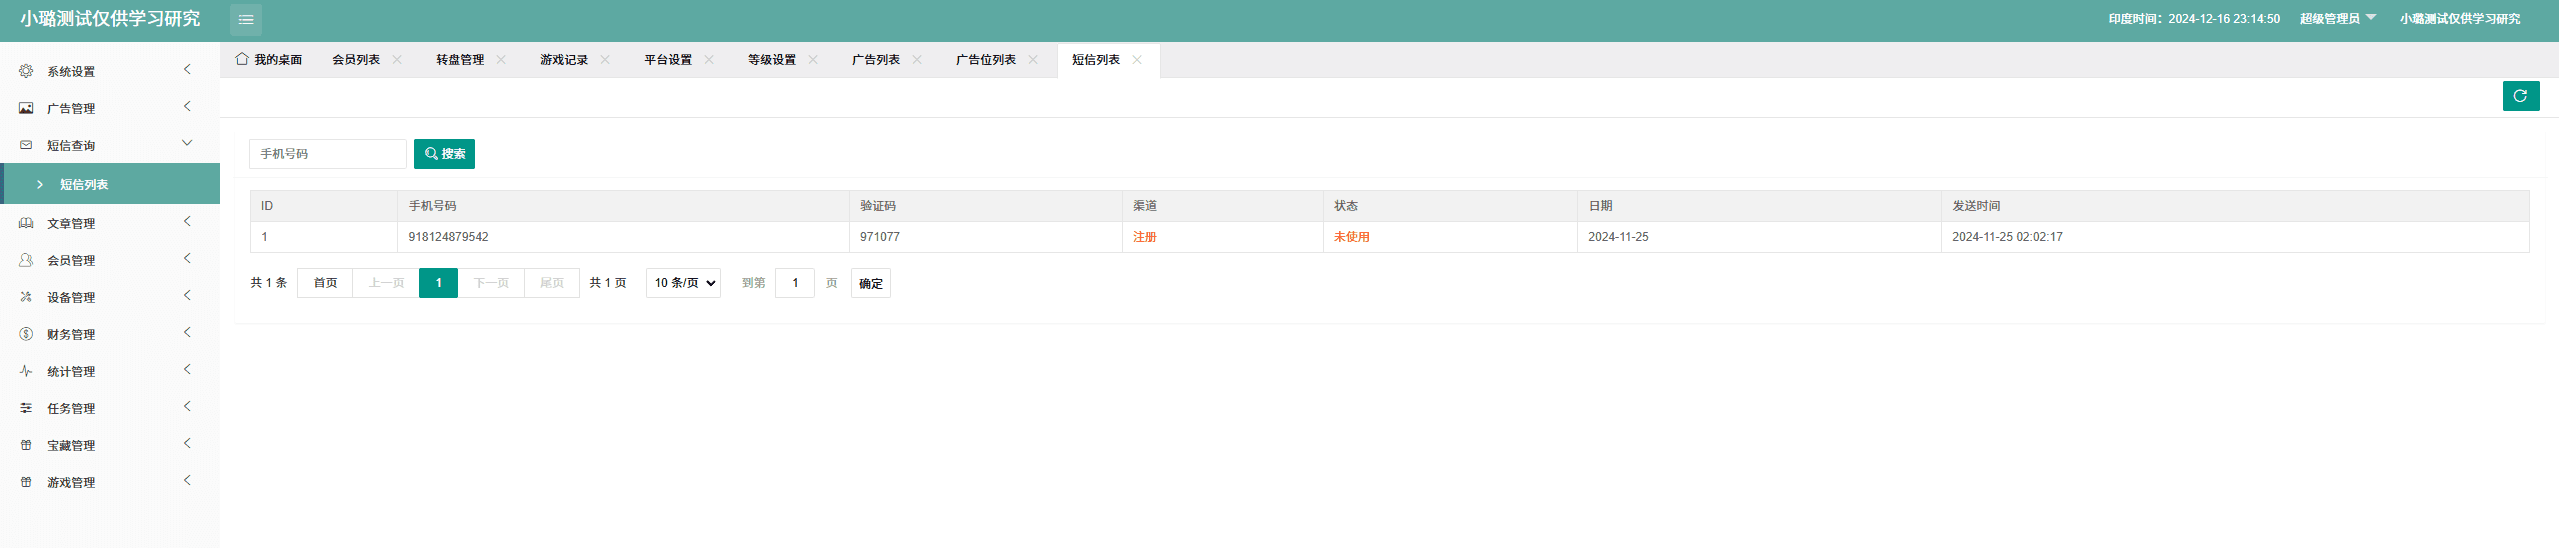Viewport: 2559px width, 548px height.
Task: Click the current page 1 button
Action: point(438,283)
